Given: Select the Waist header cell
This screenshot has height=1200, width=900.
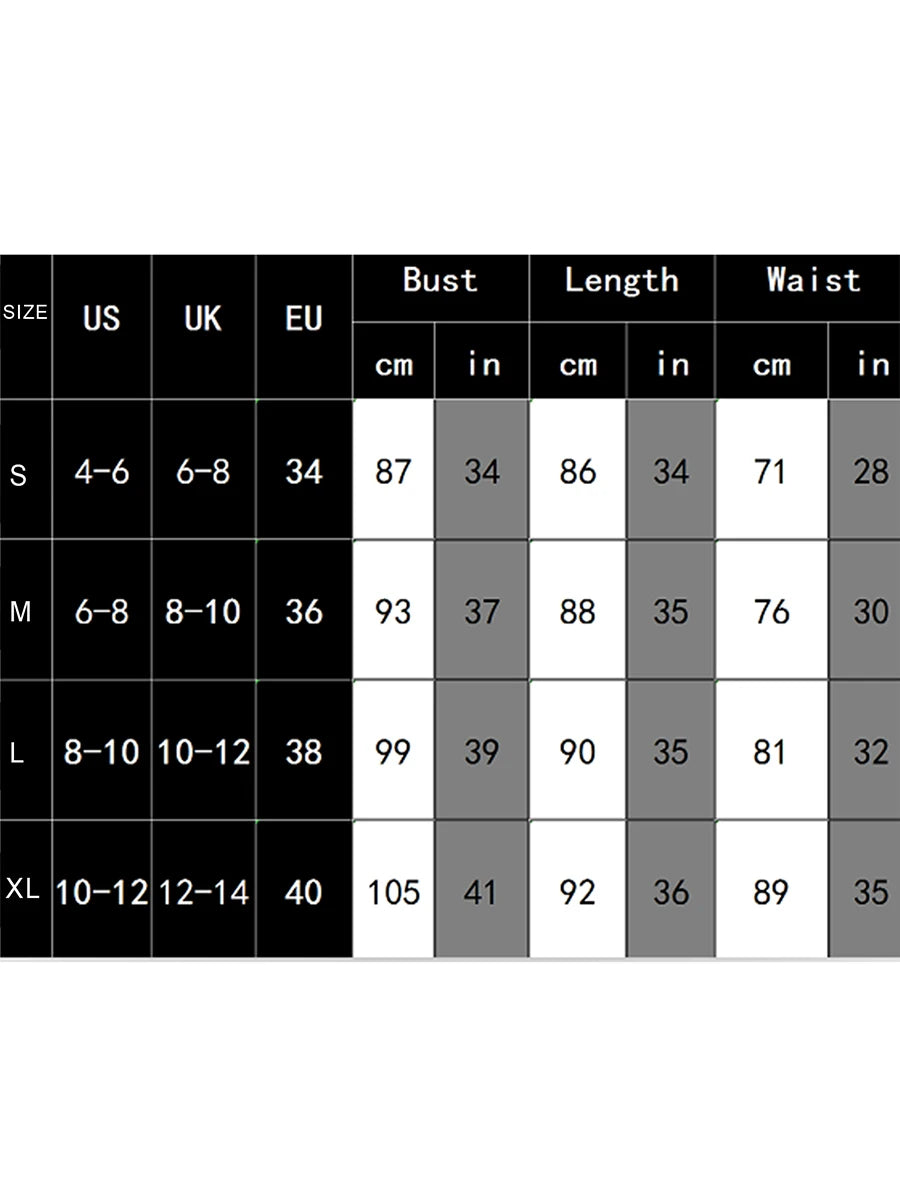Looking at the screenshot, I should click(x=813, y=280).
